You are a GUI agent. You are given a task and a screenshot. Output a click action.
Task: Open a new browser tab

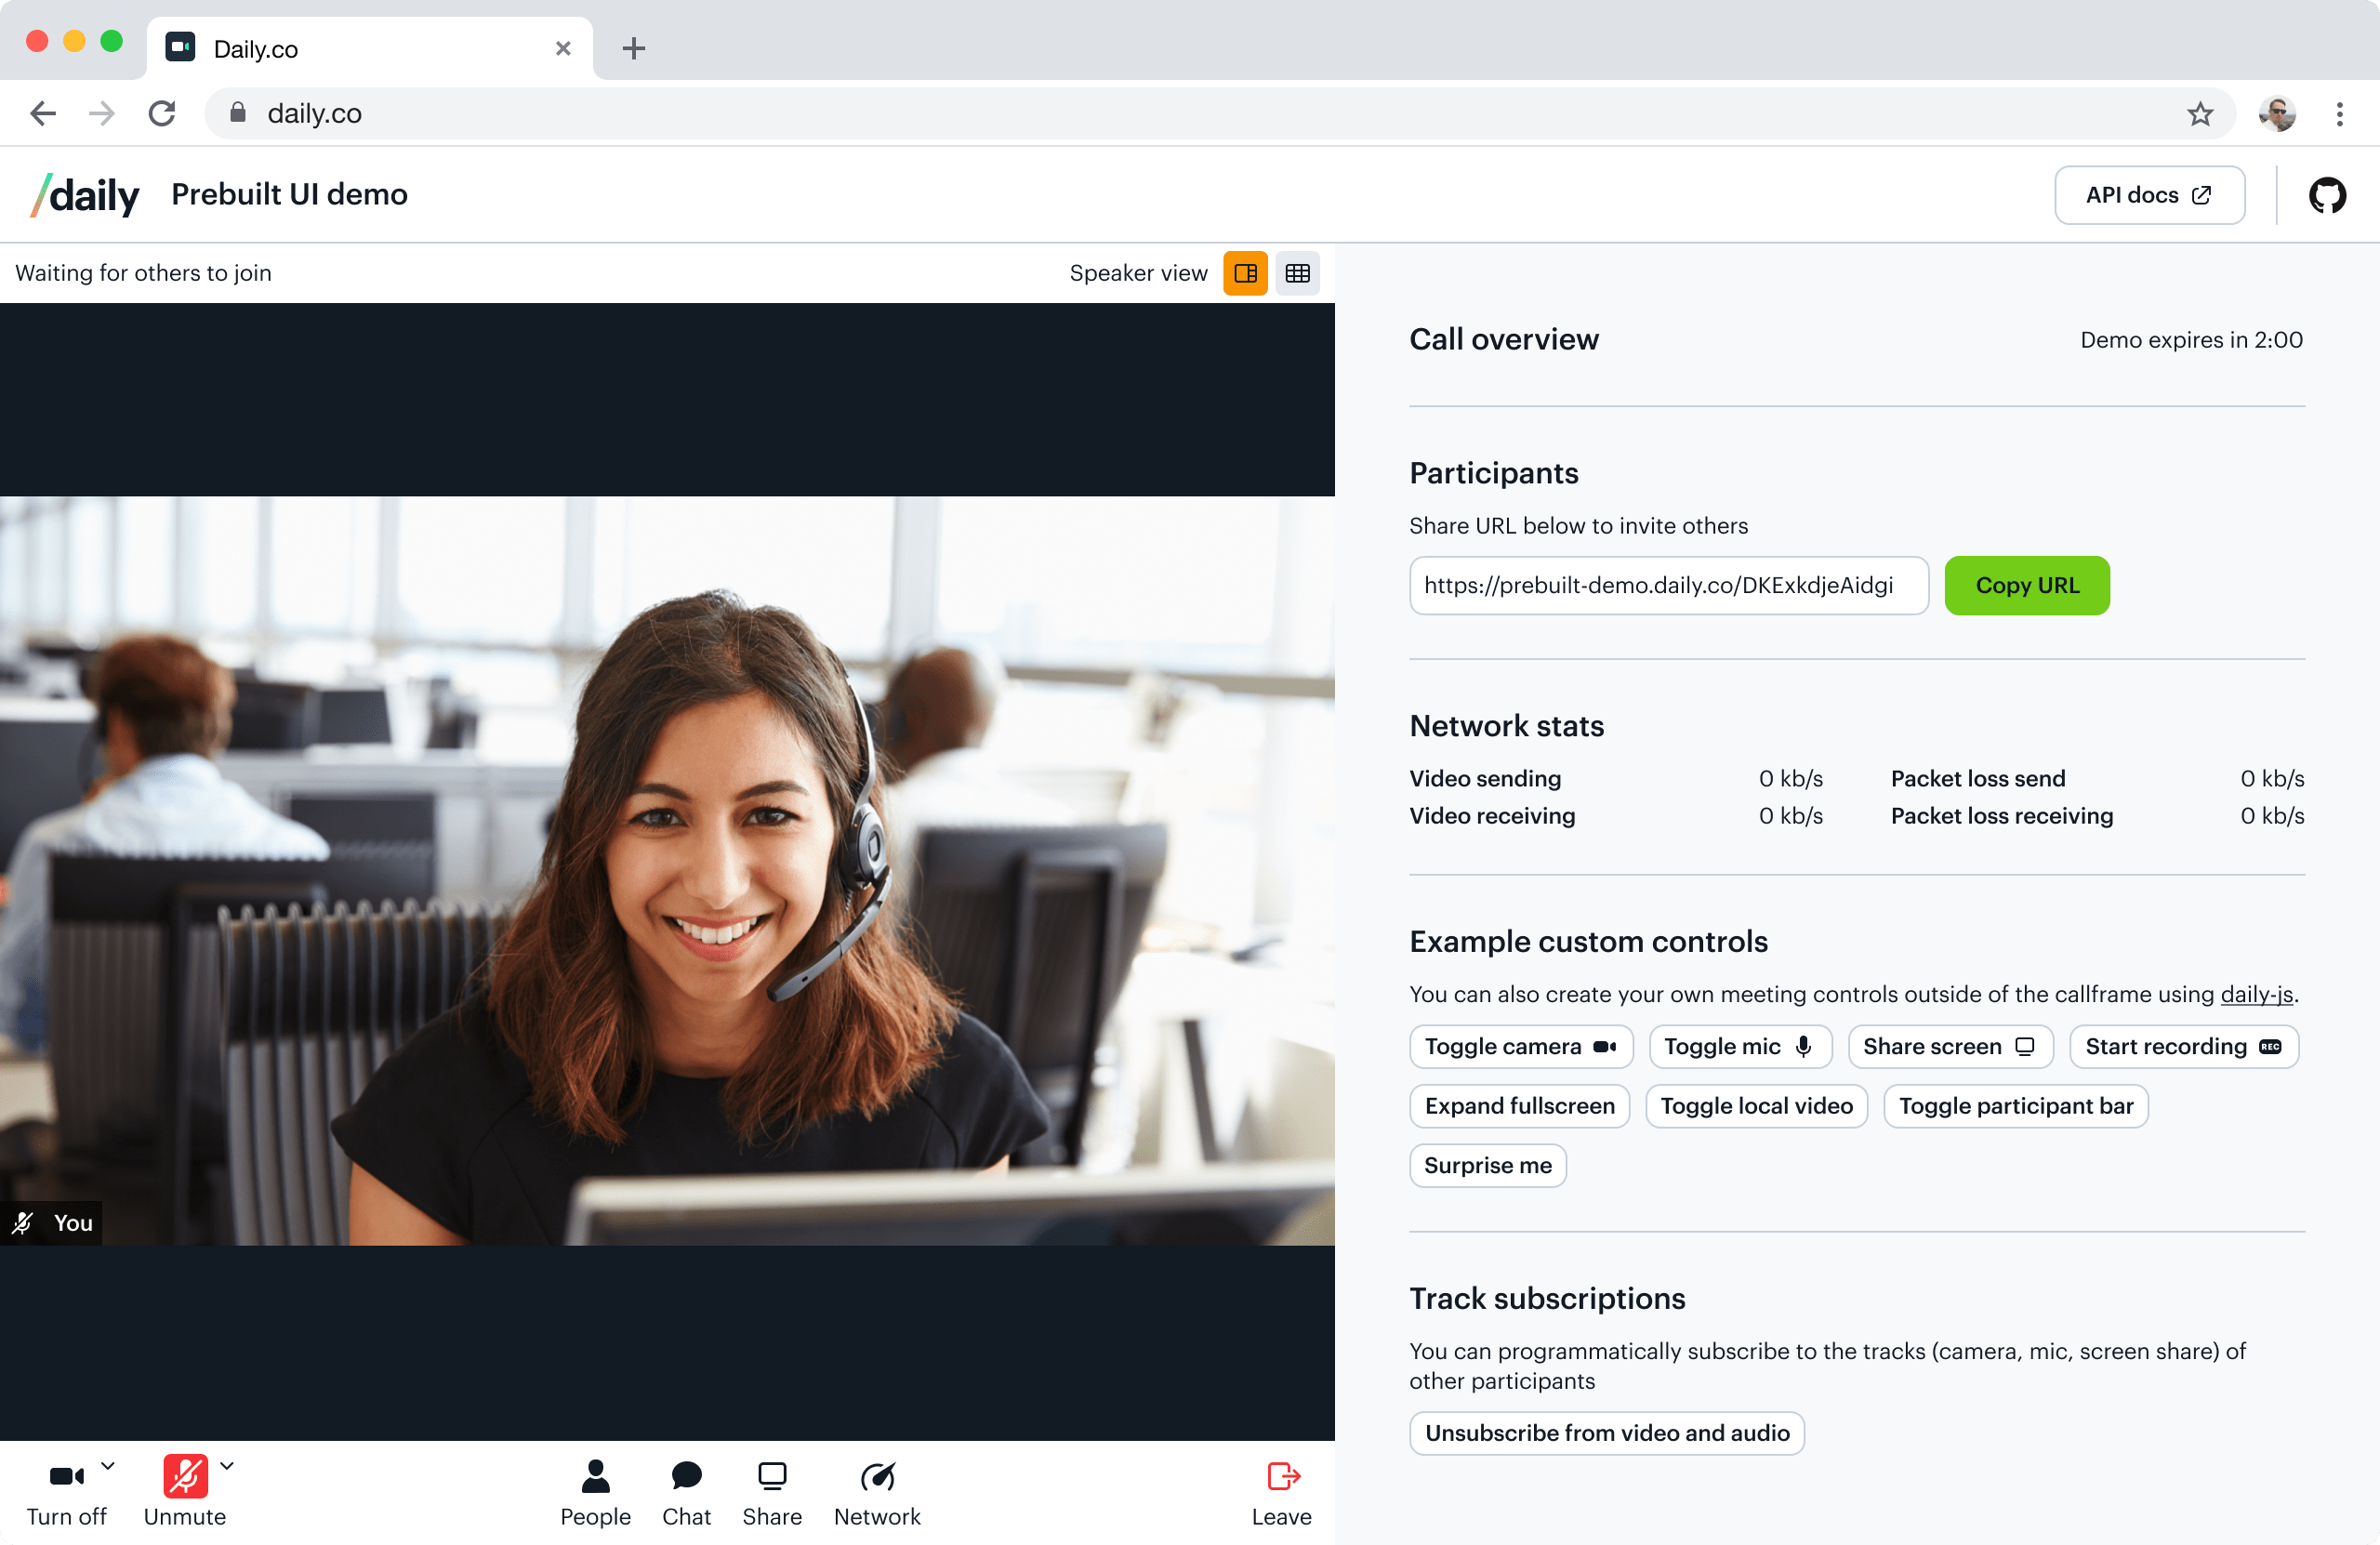(633, 49)
